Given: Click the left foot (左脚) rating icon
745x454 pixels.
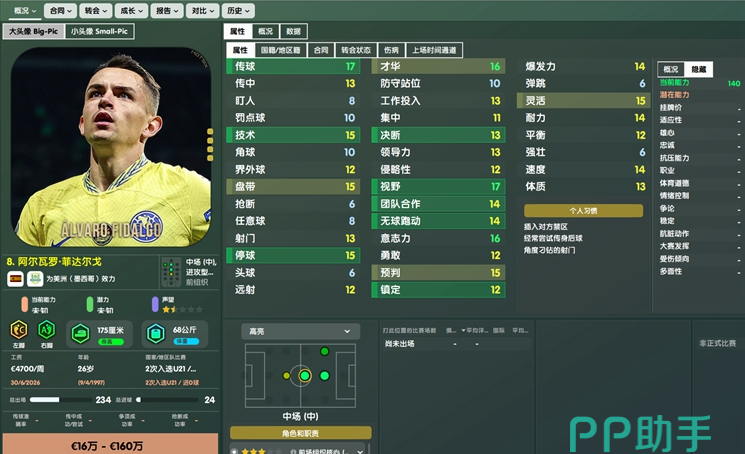Looking at the screenshot, I should point(19,329).
